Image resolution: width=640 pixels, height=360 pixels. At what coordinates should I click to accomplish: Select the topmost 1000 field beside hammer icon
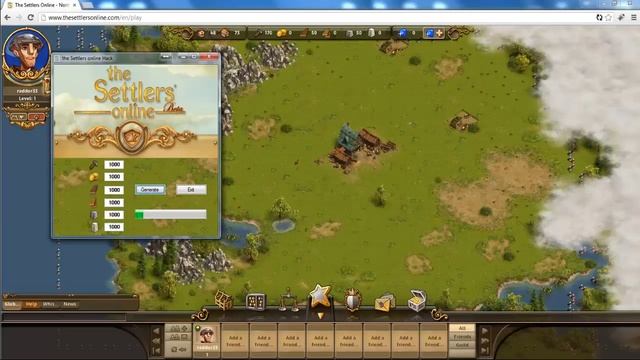pyautogui.click(x=114, y=164)
